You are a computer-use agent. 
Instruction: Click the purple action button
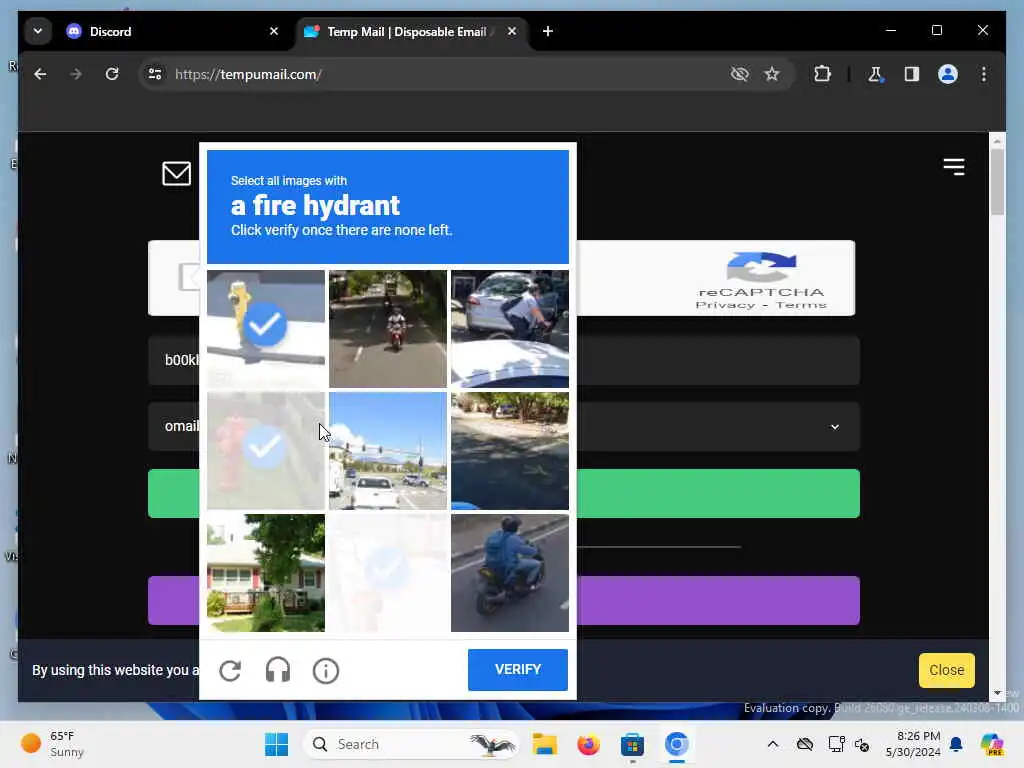tap(718, 600)
